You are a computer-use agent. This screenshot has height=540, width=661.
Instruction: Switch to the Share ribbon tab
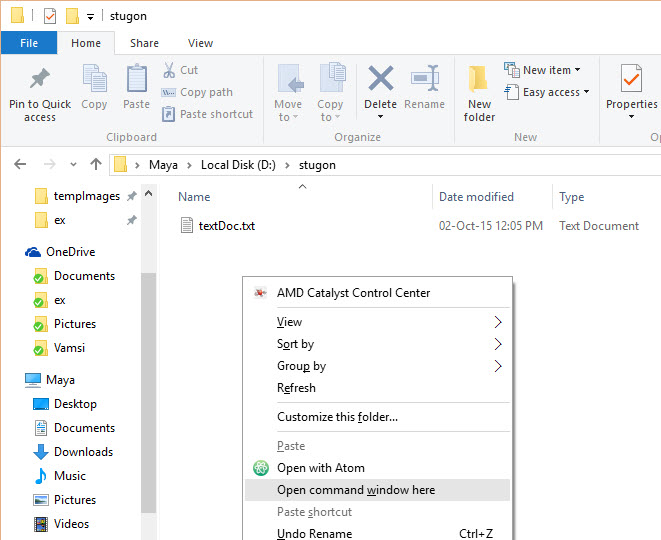[x=144, y=43]
